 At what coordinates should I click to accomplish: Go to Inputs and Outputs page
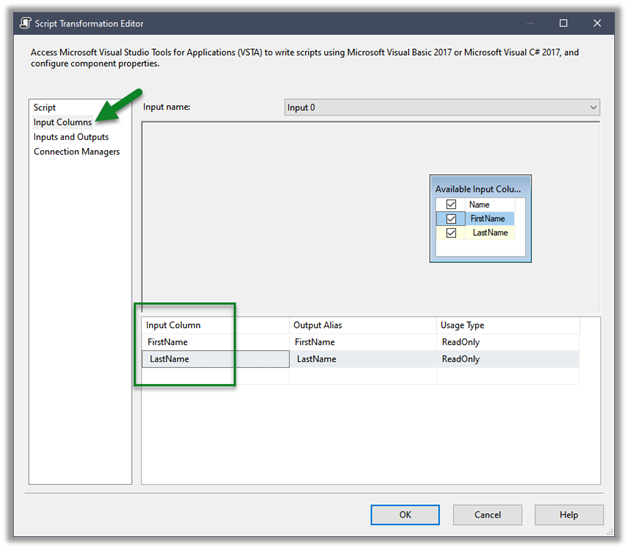point(71,137)
